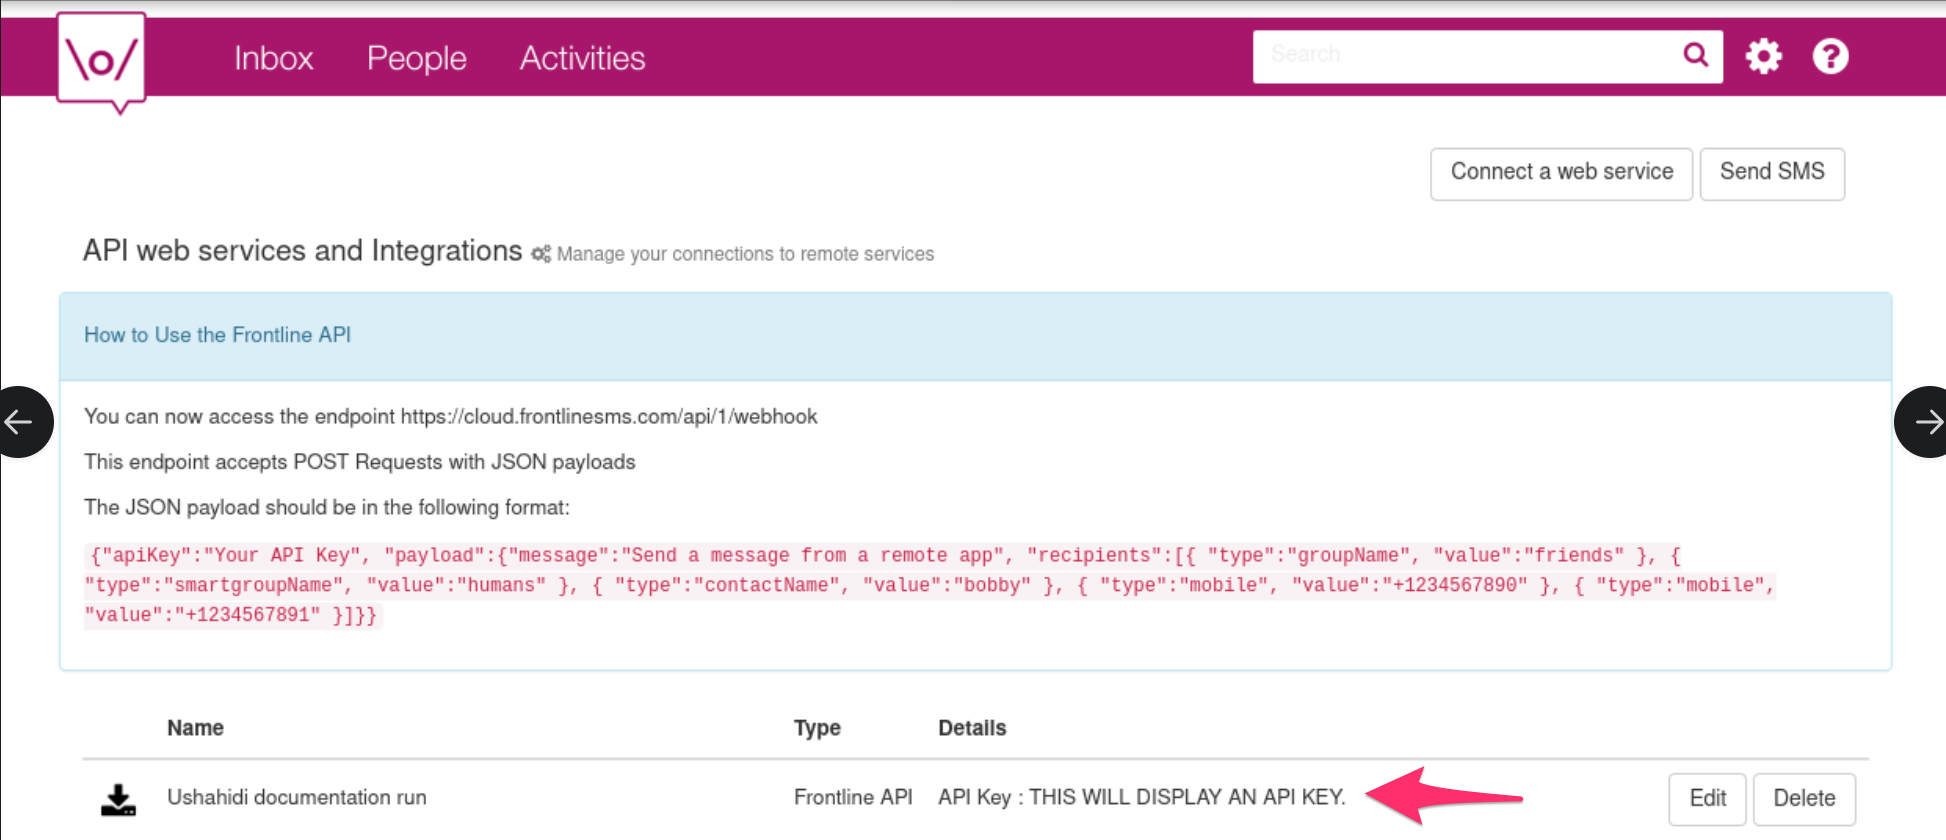Image resolution: width=1946 pixels, height=840 pixels.
Task: Go to previous slide with left arrow
Action: (x=22, y=422)
